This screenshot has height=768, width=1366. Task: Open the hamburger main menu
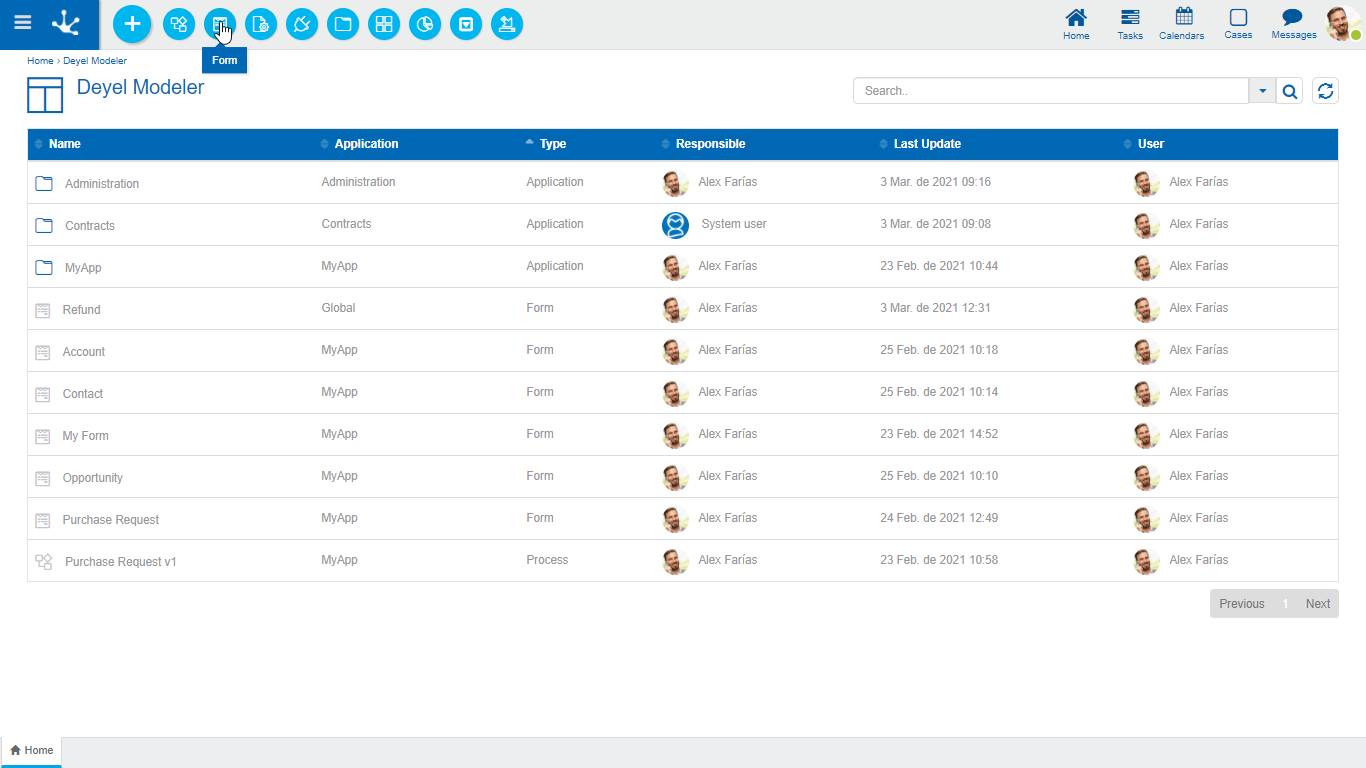(22, 22)
